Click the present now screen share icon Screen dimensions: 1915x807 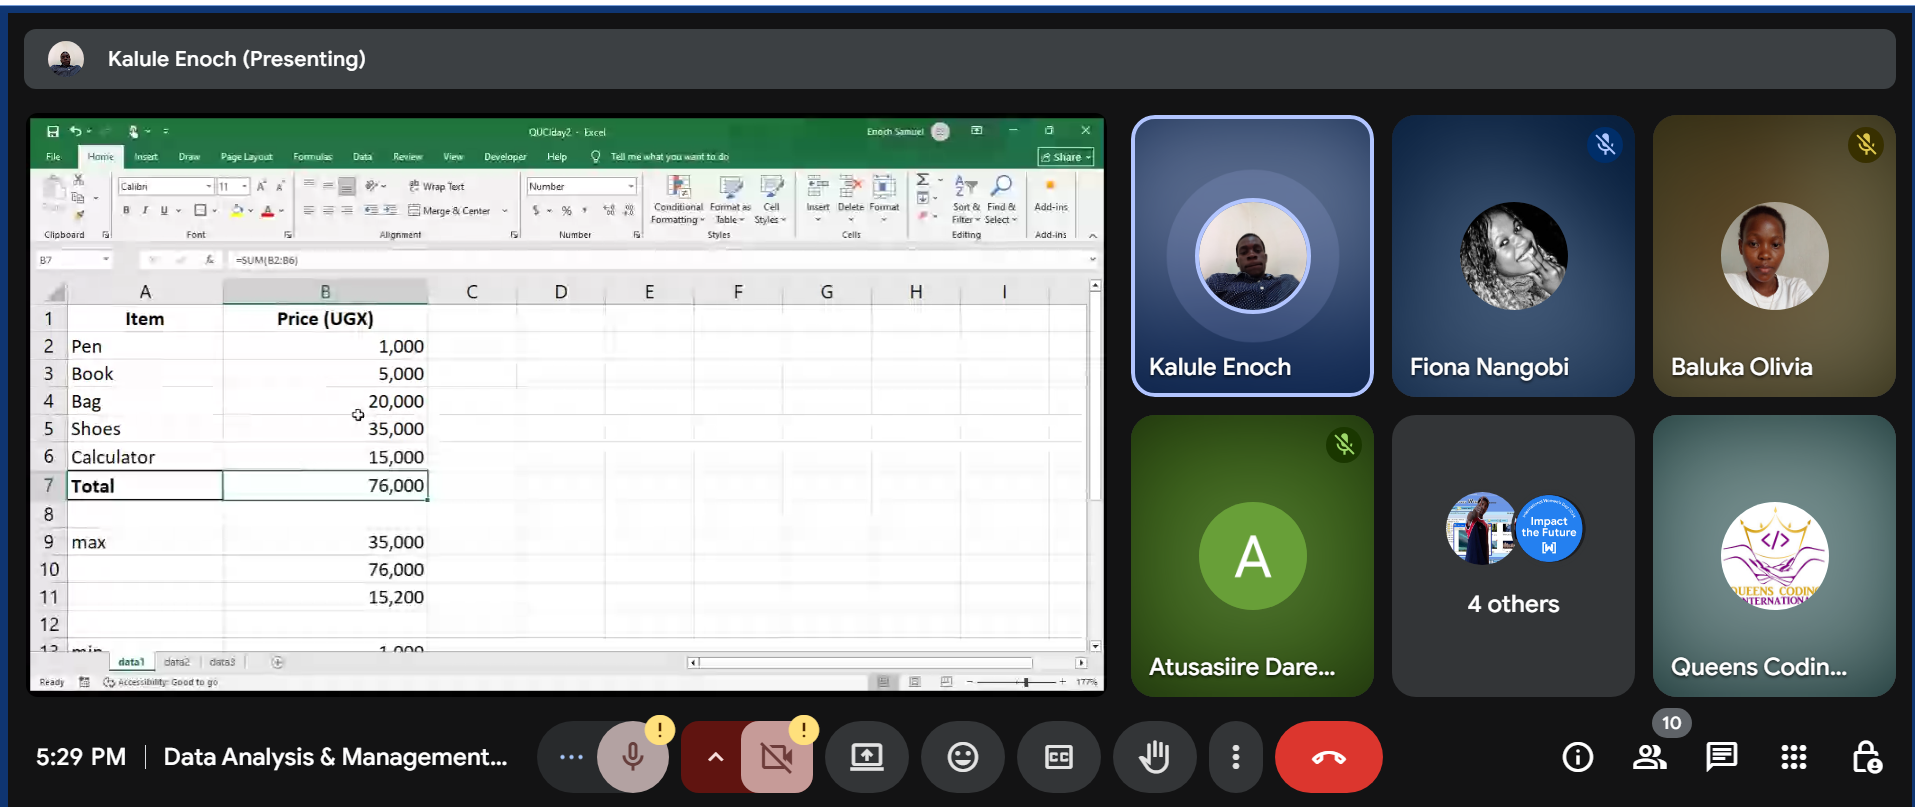point(866,757)
